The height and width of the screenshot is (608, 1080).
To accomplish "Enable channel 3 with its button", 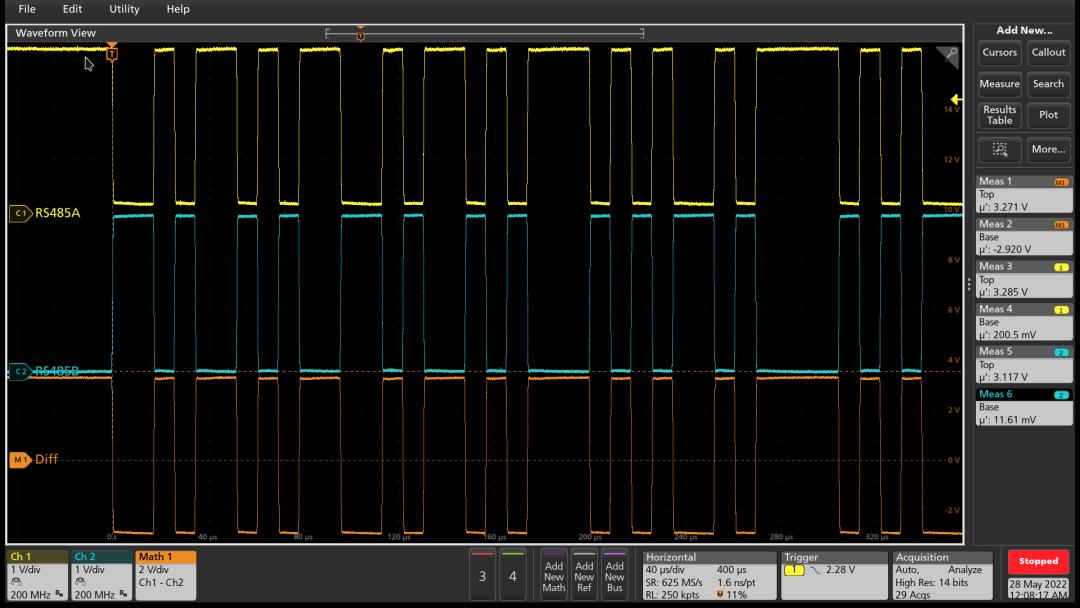I will coord(482,575).
